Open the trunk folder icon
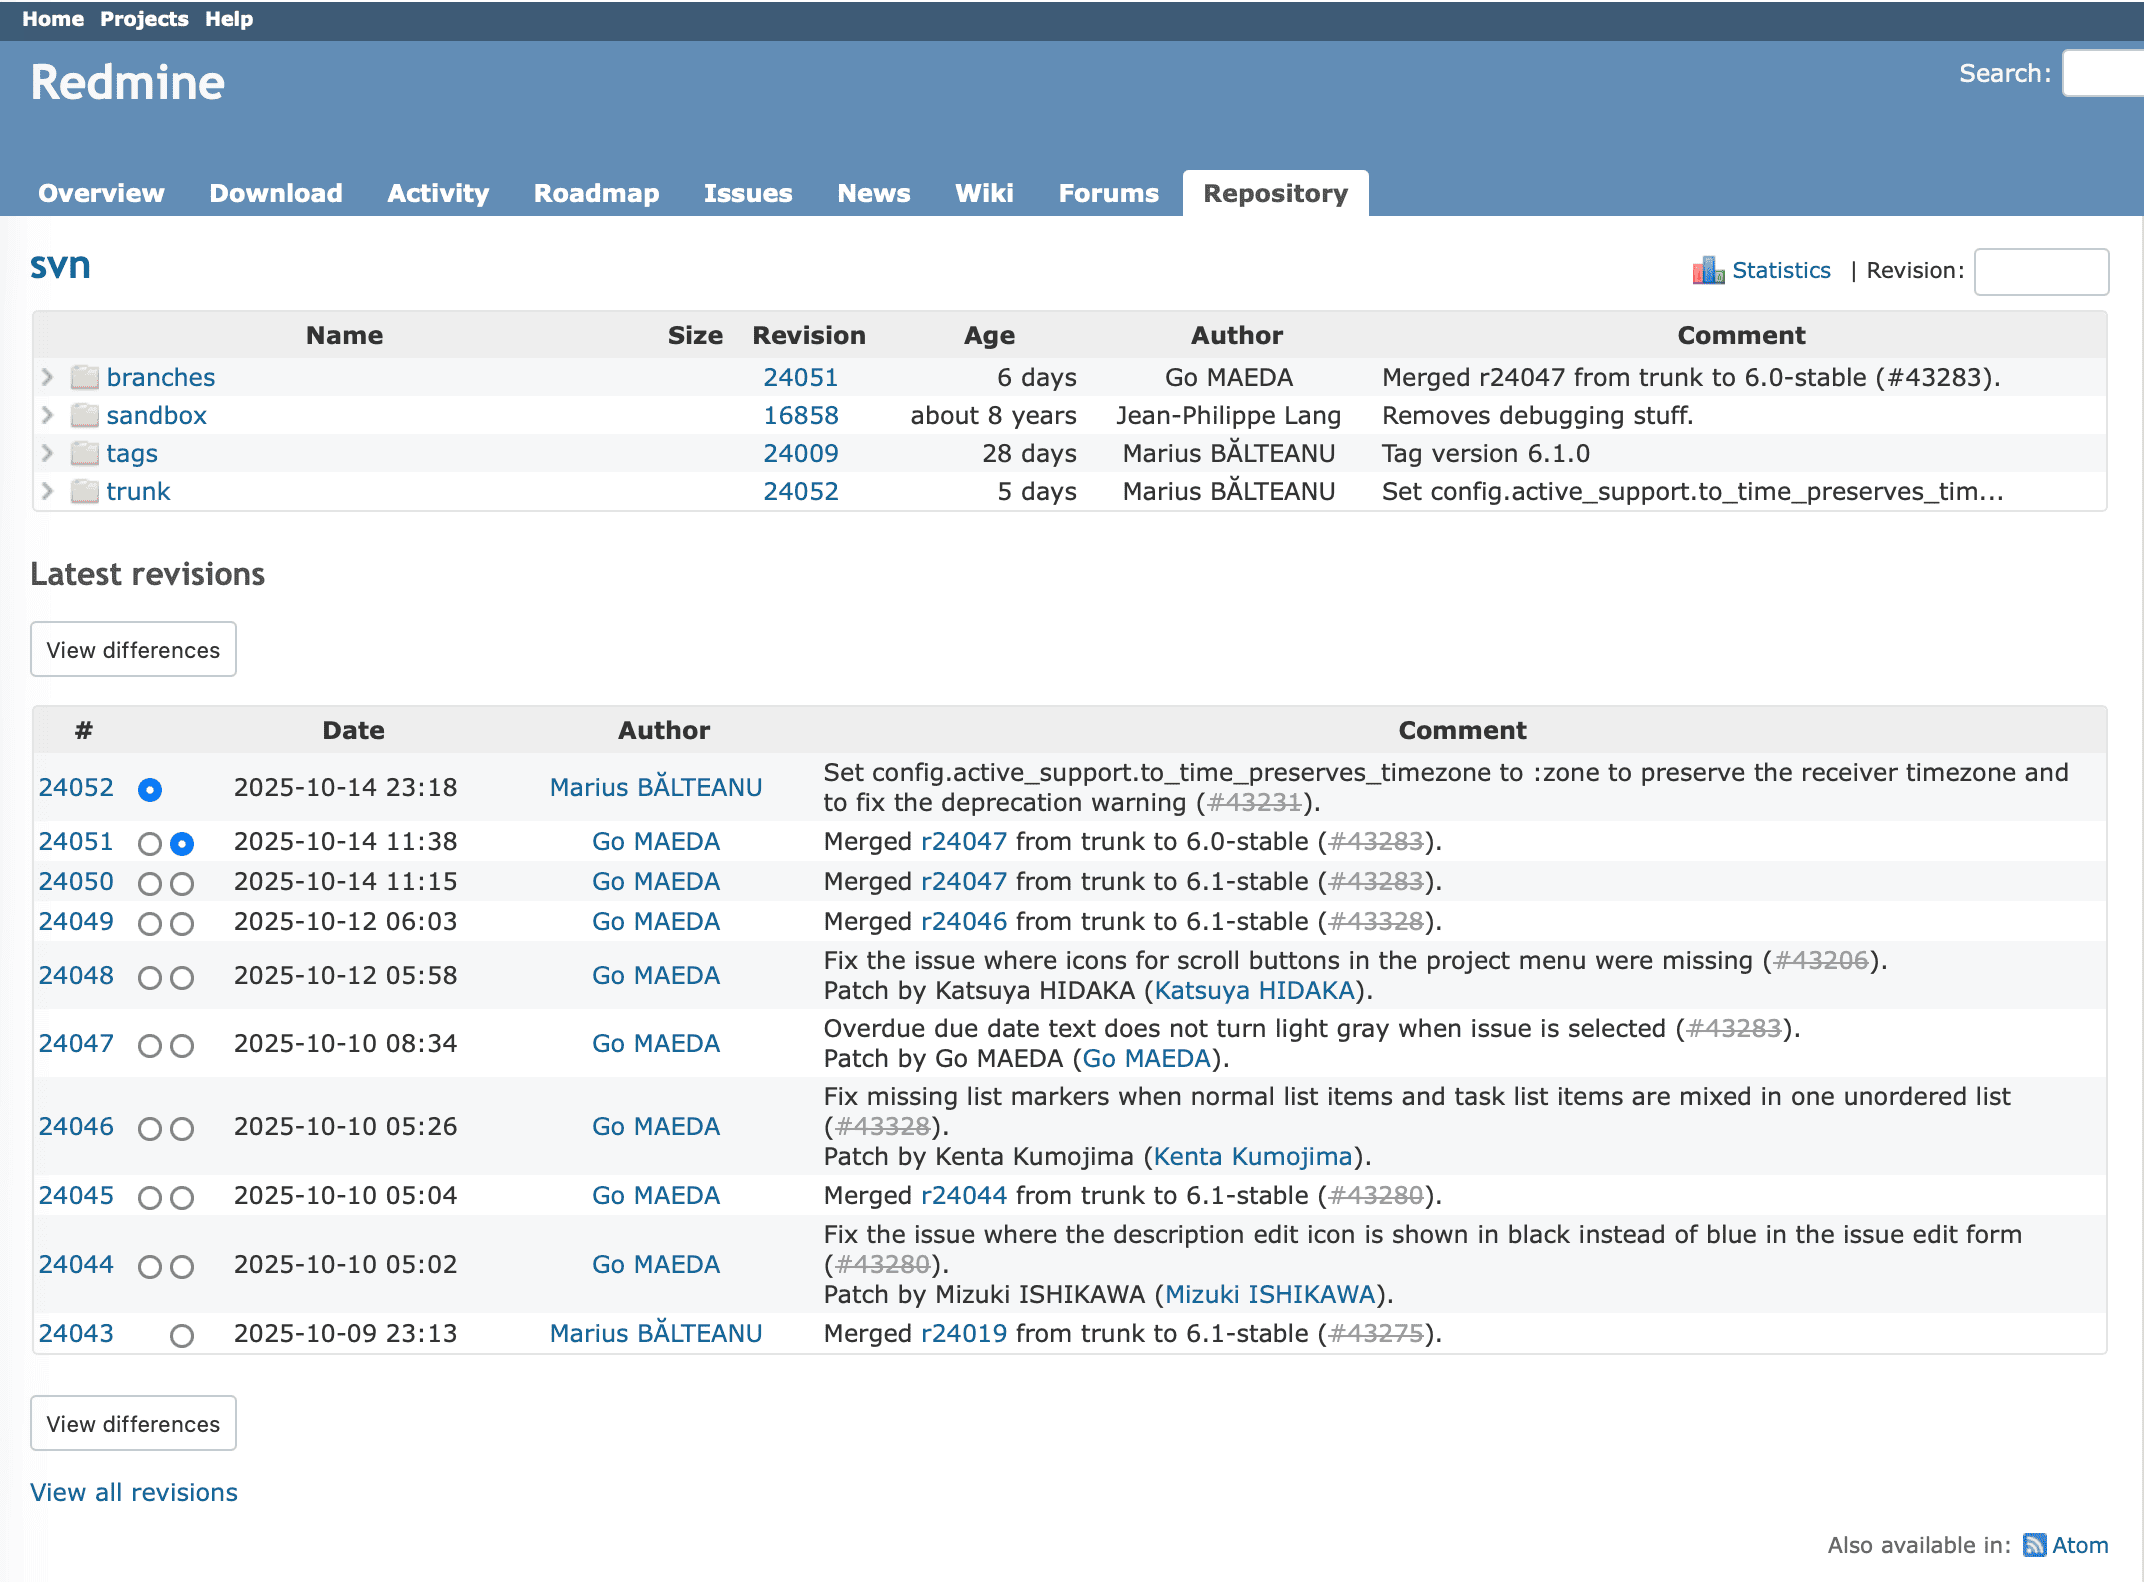 84,491
